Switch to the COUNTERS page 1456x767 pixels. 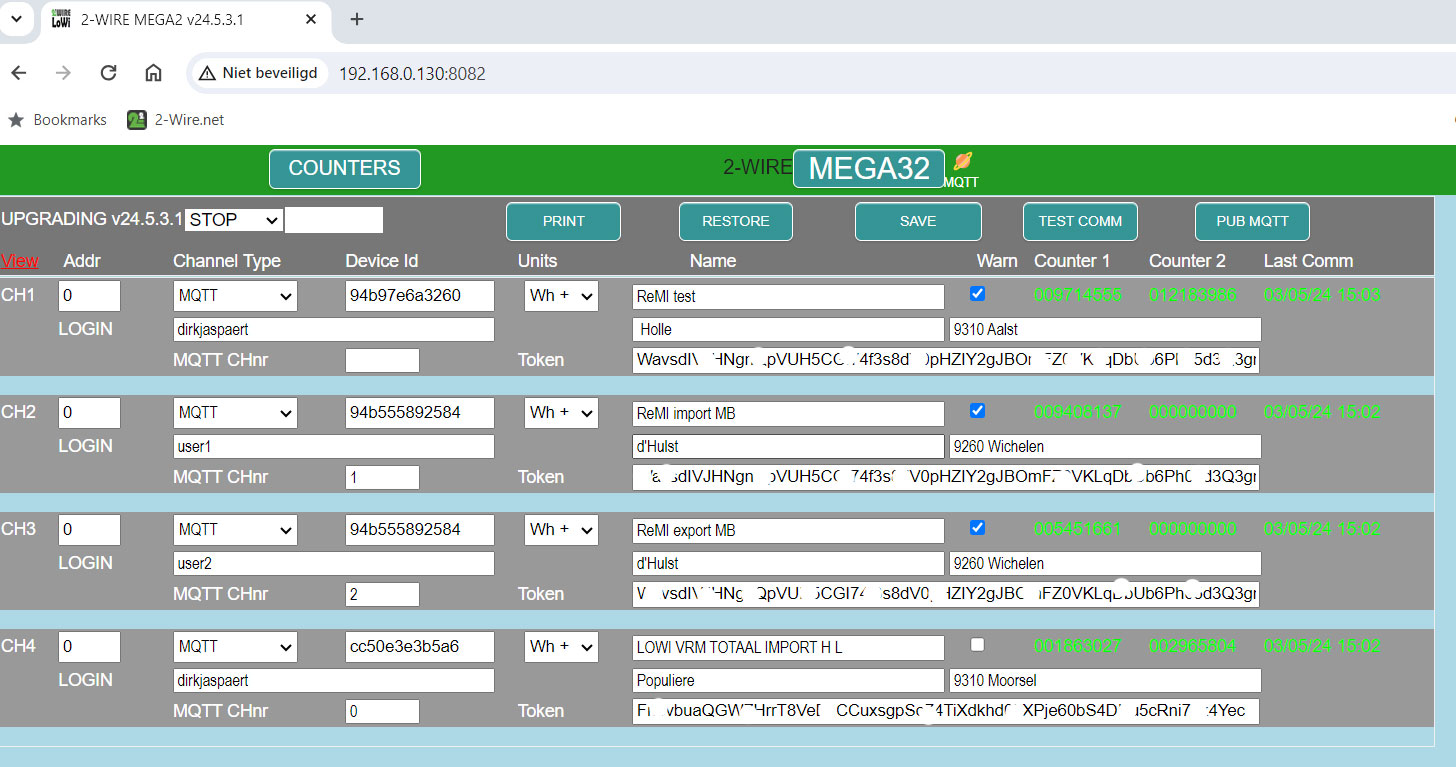tap(345, 169)
